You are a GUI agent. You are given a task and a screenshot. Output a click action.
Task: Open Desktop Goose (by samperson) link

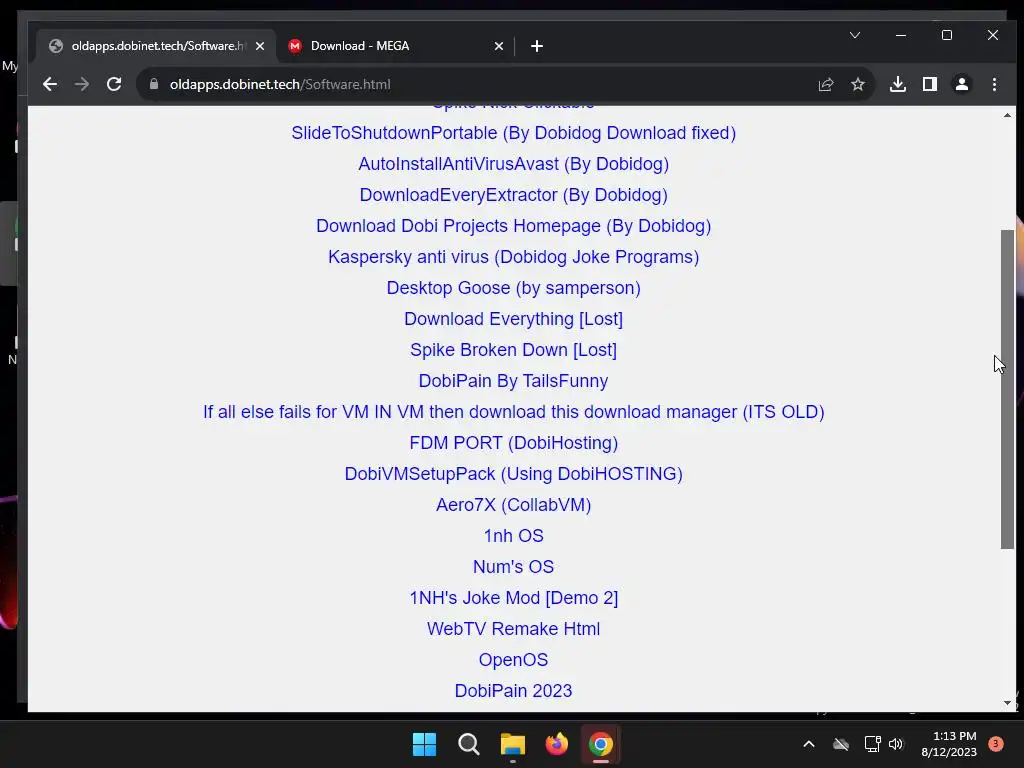513,288
